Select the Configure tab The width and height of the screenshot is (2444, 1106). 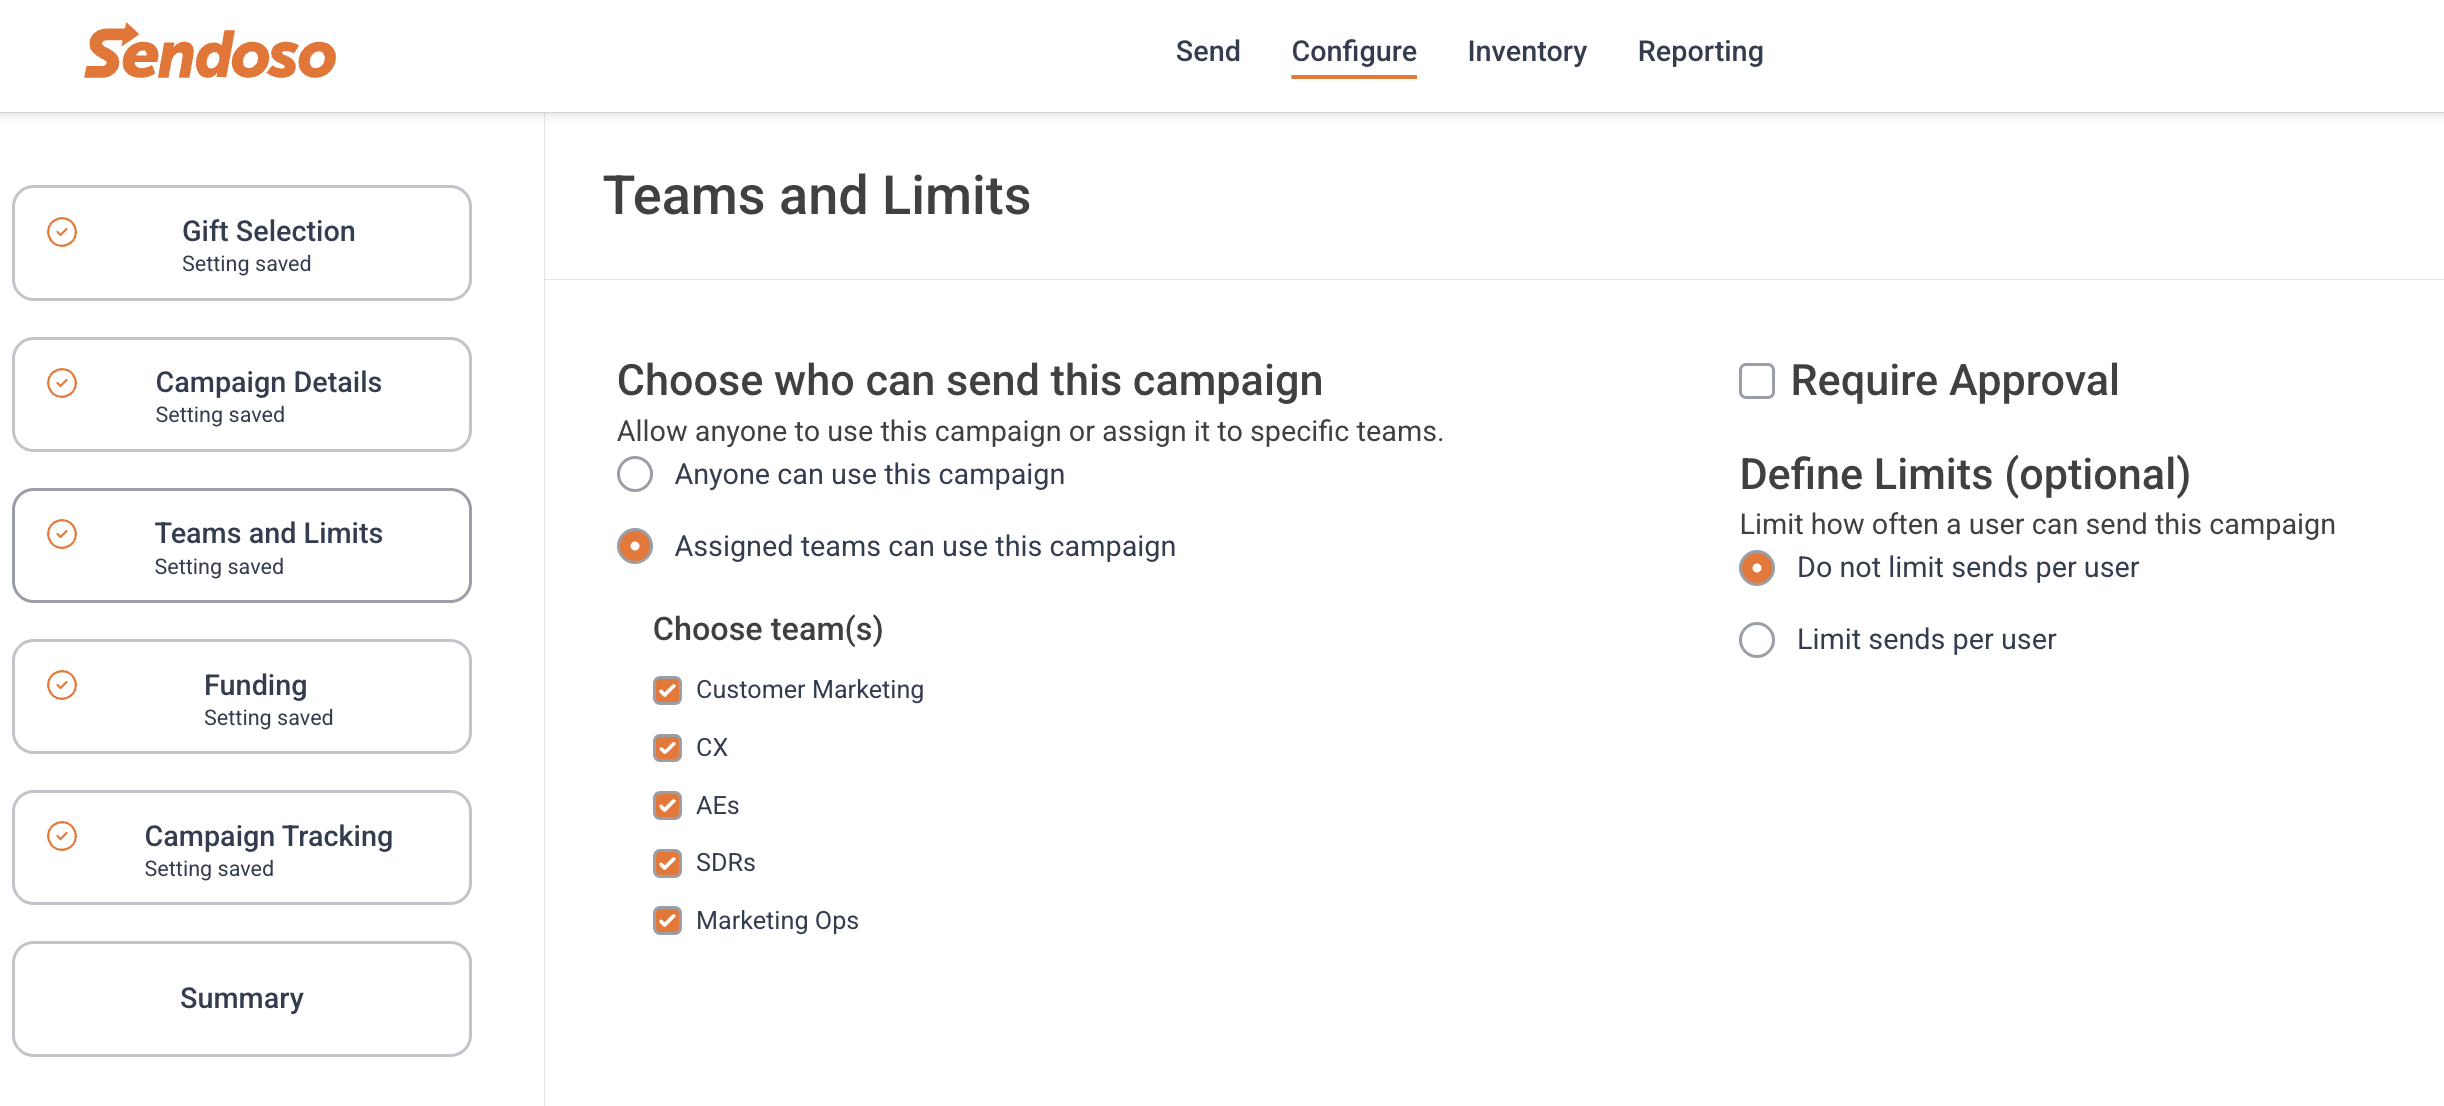coord(1354,51)
